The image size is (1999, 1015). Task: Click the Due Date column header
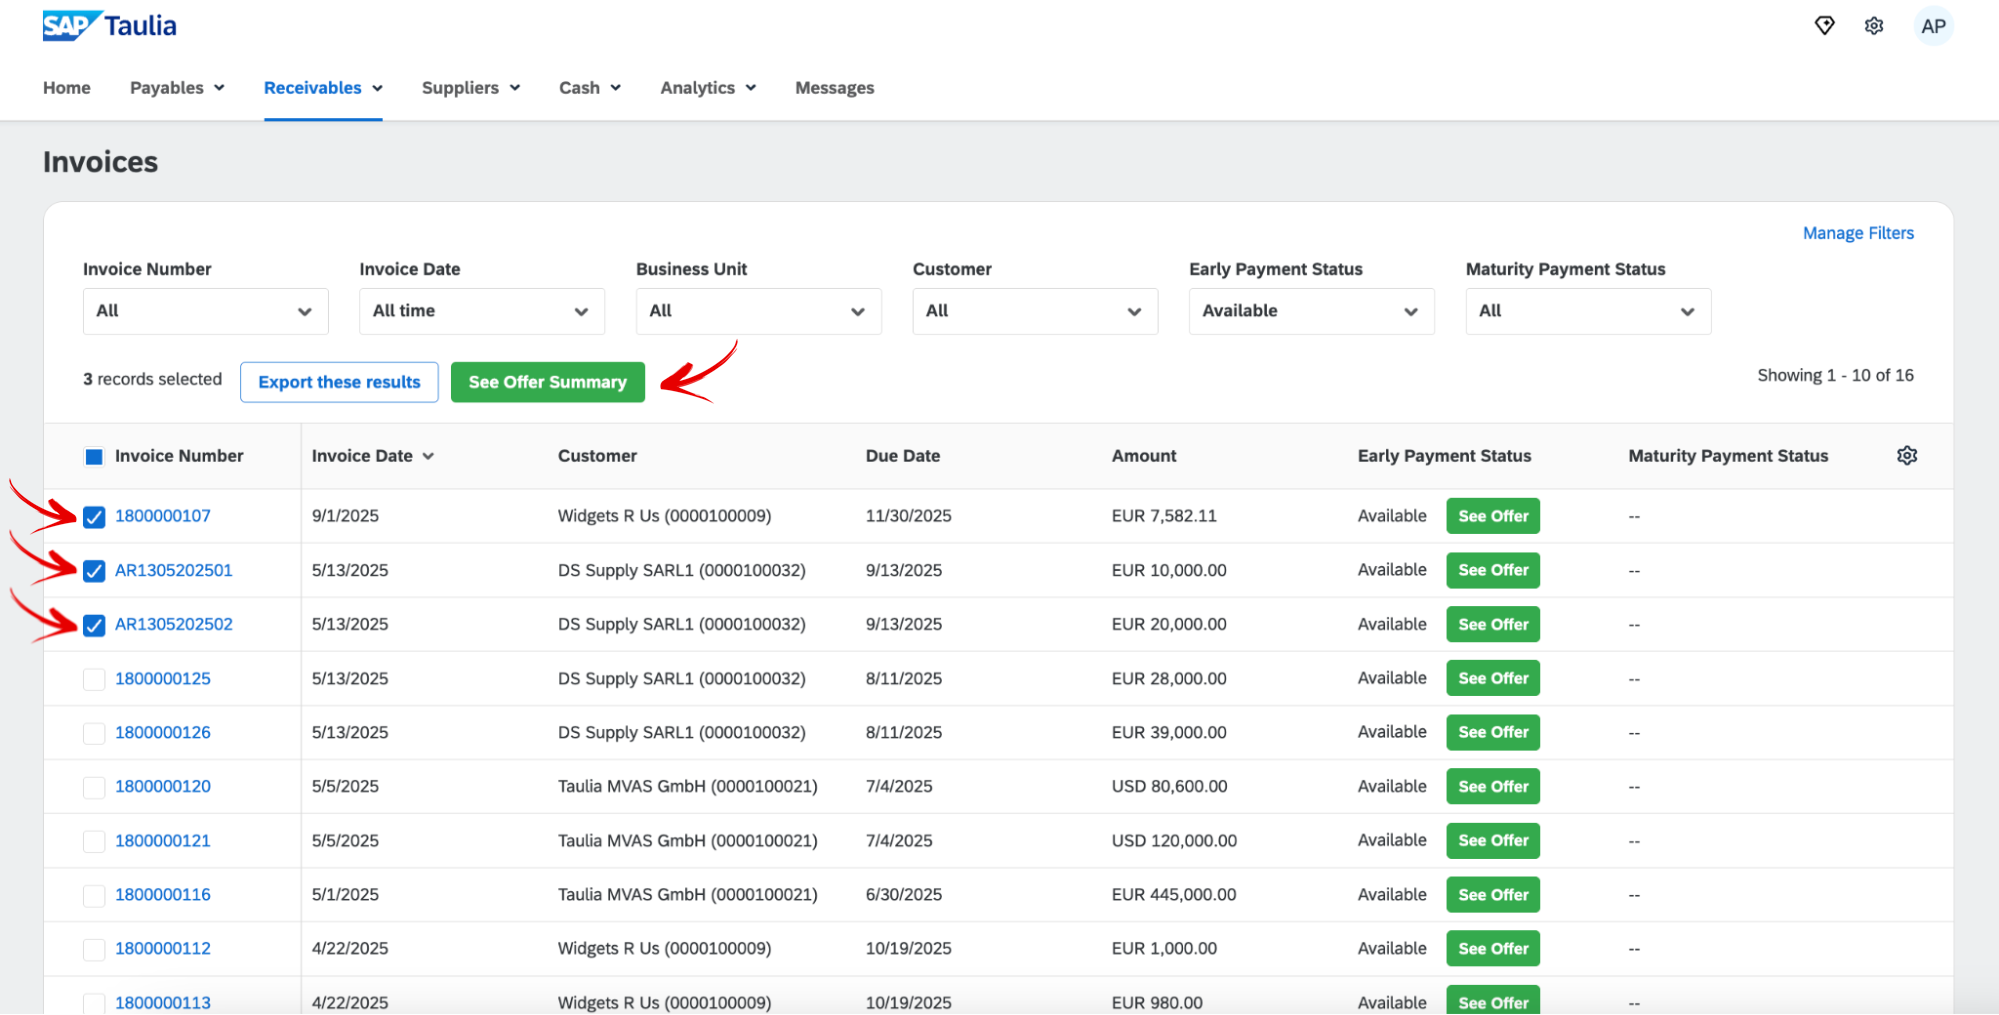[903, 456]
